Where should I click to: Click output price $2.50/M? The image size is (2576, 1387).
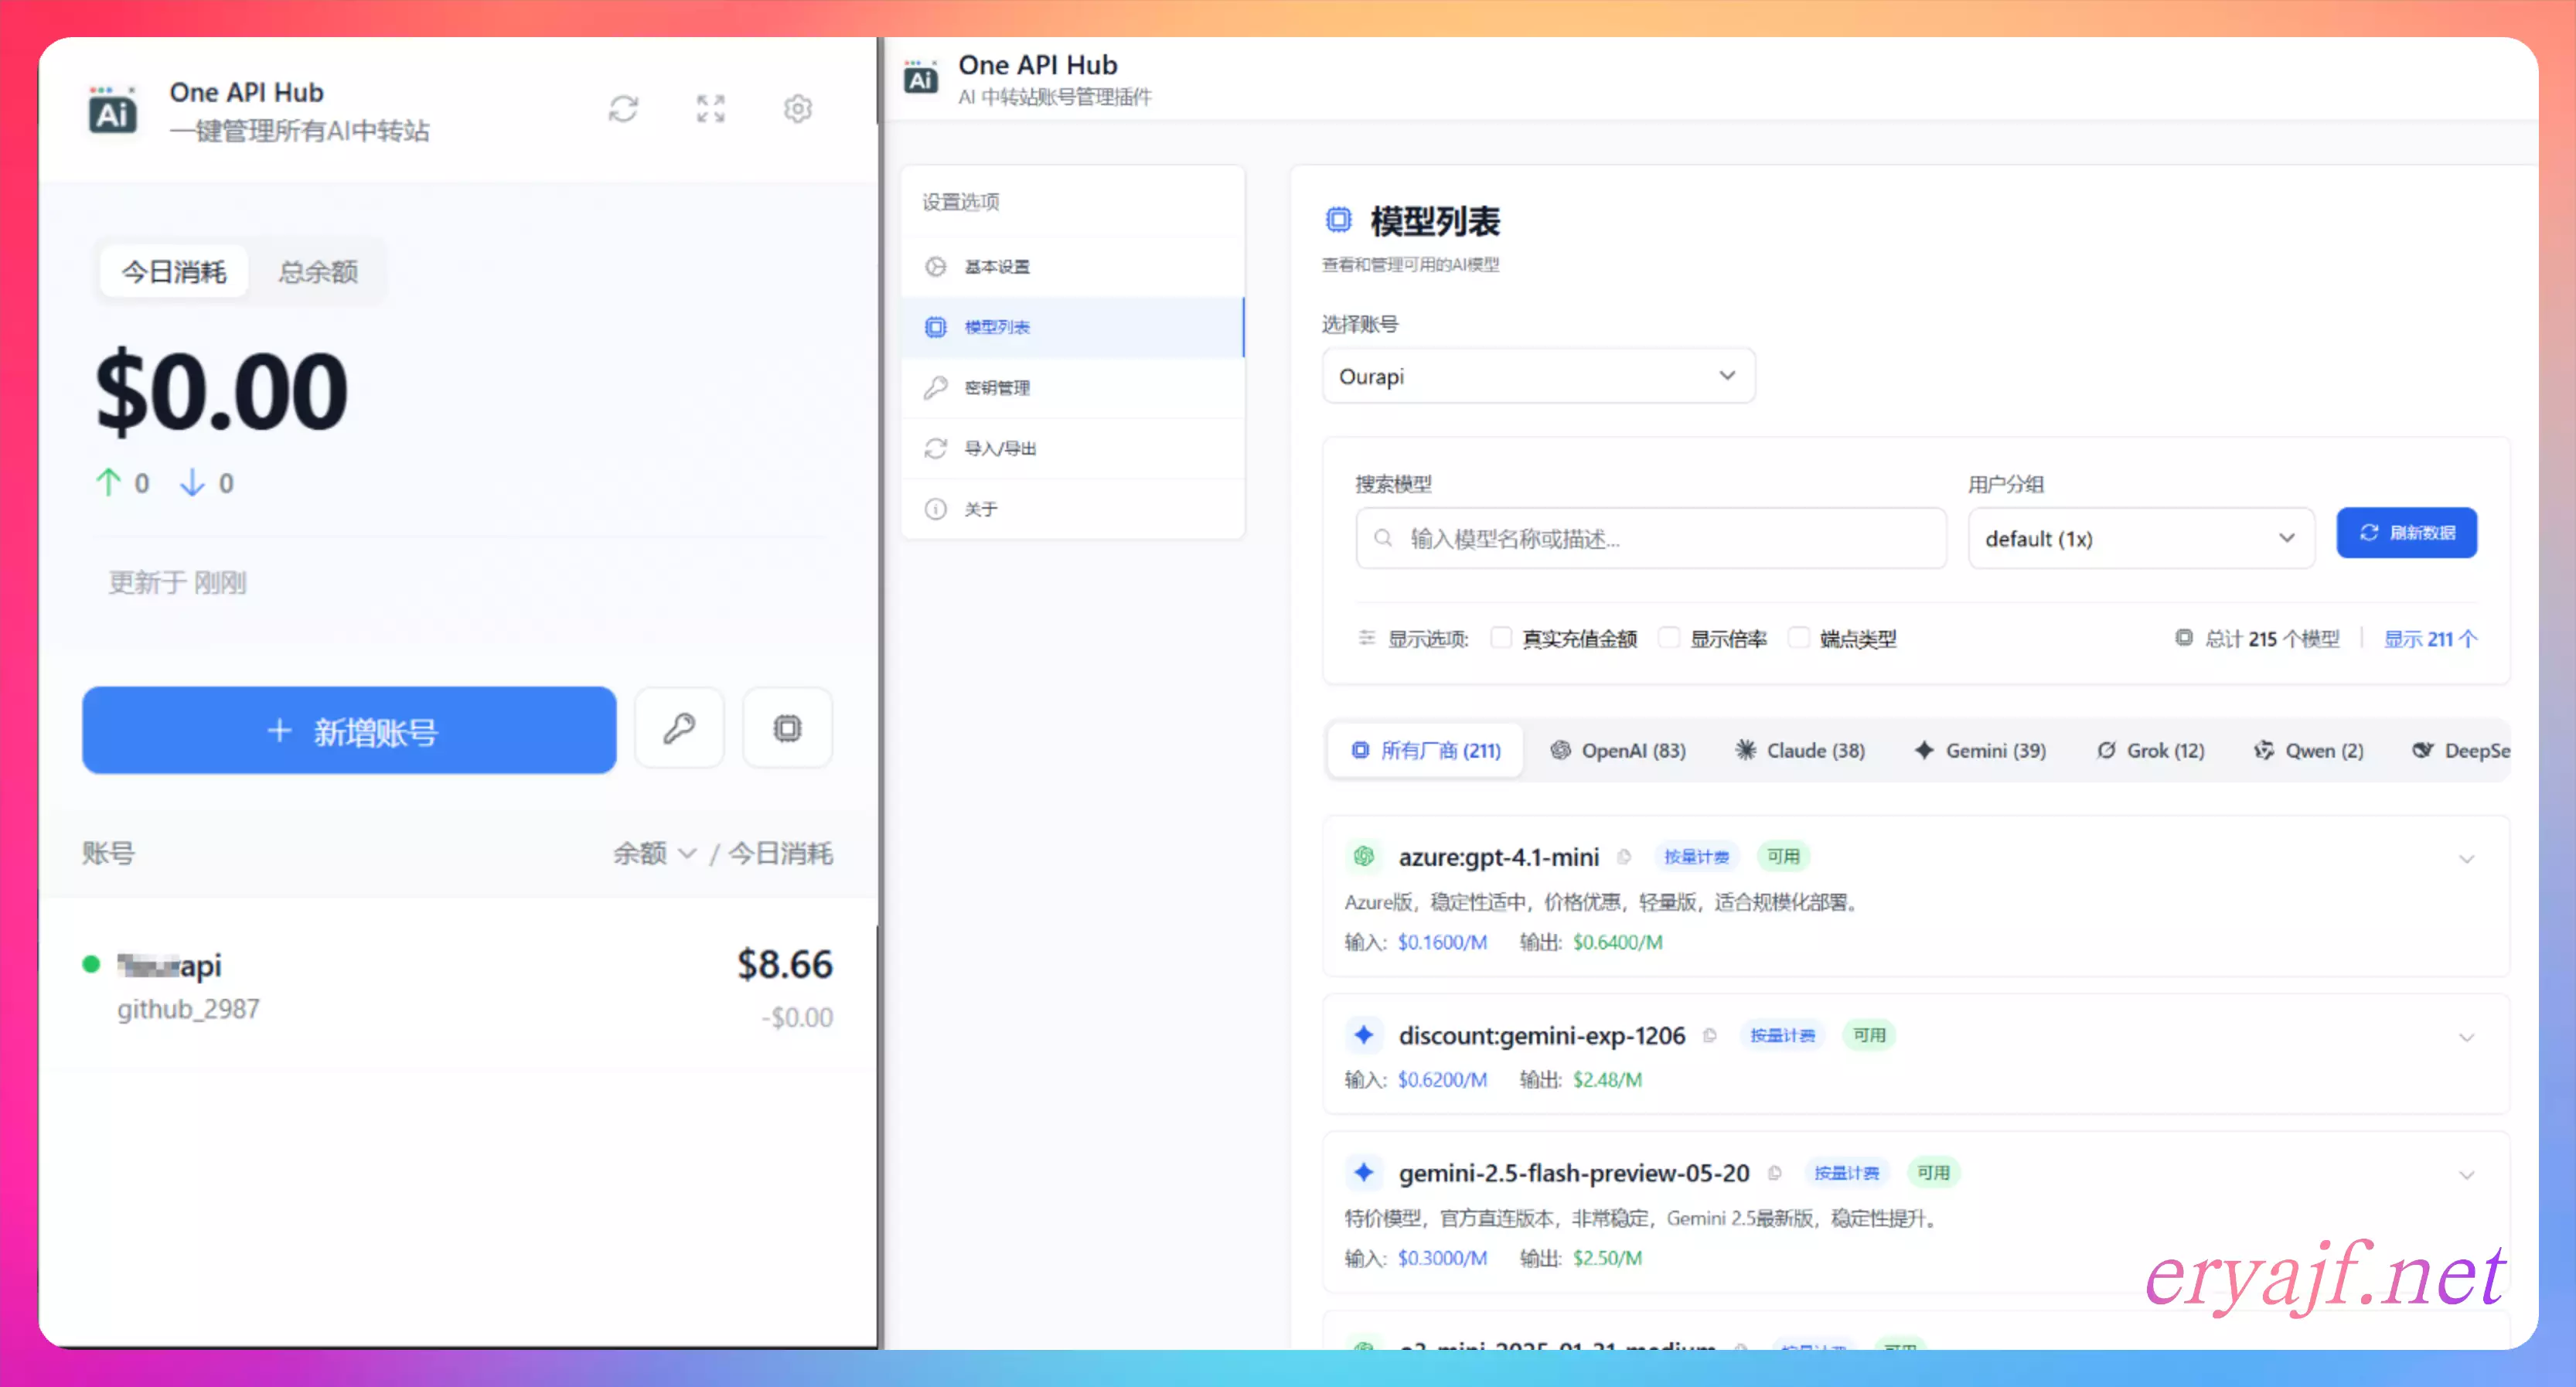[1607, 1258]
